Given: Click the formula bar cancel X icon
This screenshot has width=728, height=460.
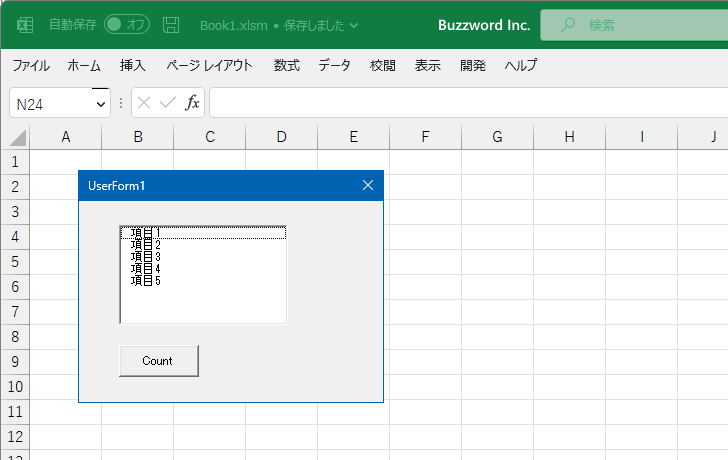Looking at the screenshot, I should (144, 103).
